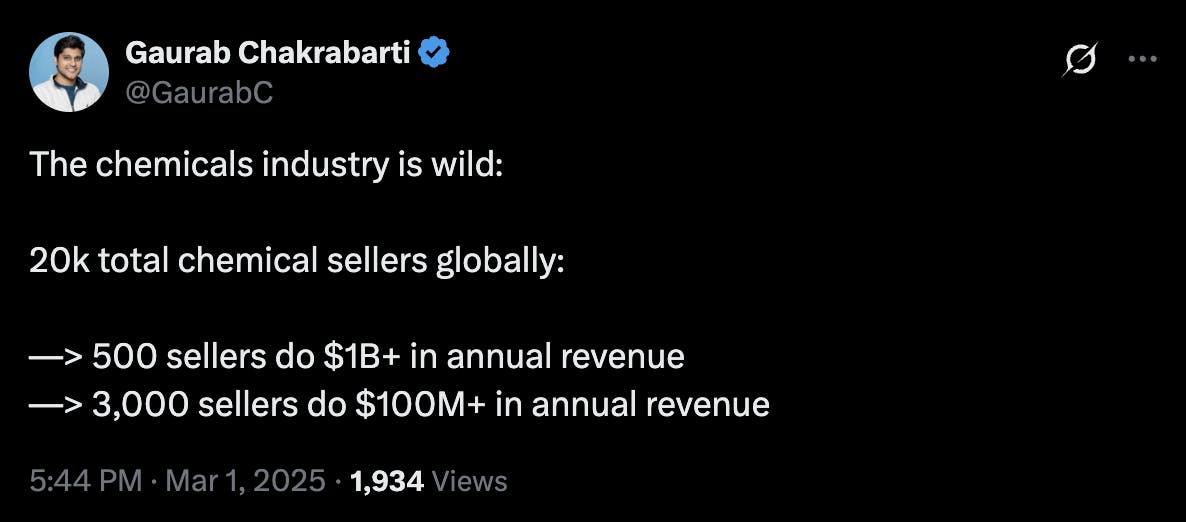This screenshot has height=522, width=1186.
Task: Click the display name Gaurab Chakrabarti
Action: pos(267,53)
